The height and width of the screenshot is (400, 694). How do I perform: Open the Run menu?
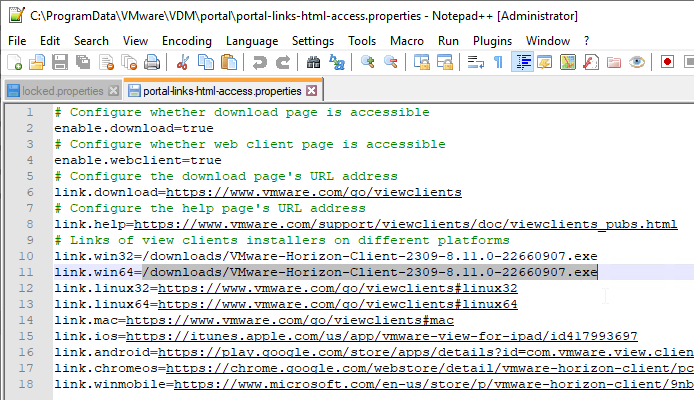tap(448, 41)
